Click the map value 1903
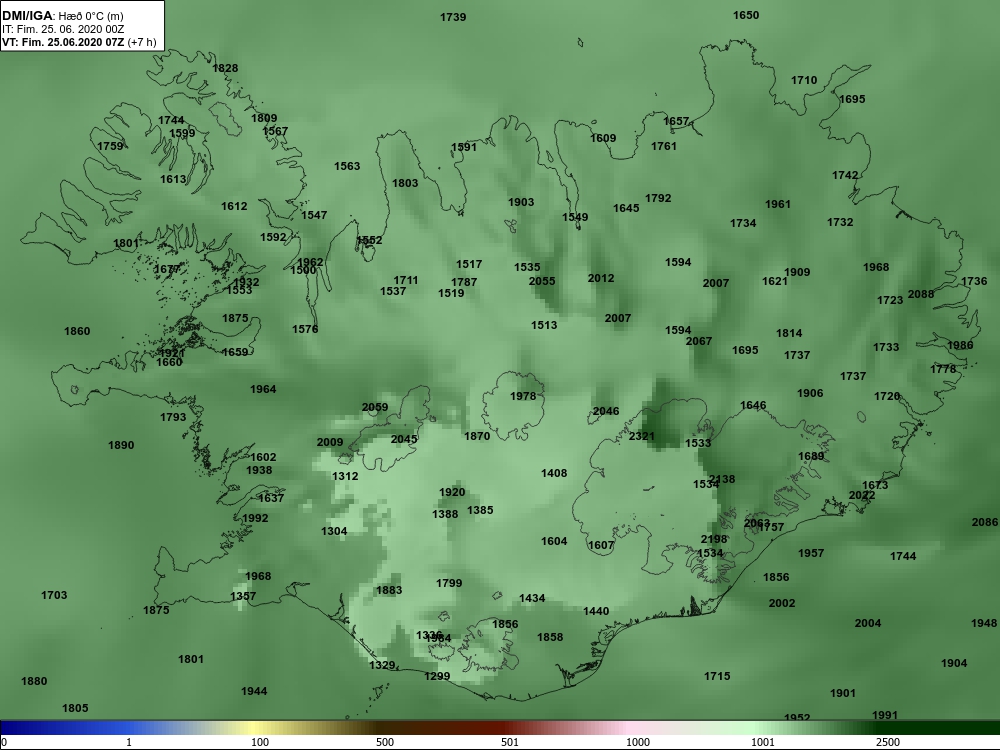Image resolution: width=1000 pixels, height=750 pixels. point(521,202)
